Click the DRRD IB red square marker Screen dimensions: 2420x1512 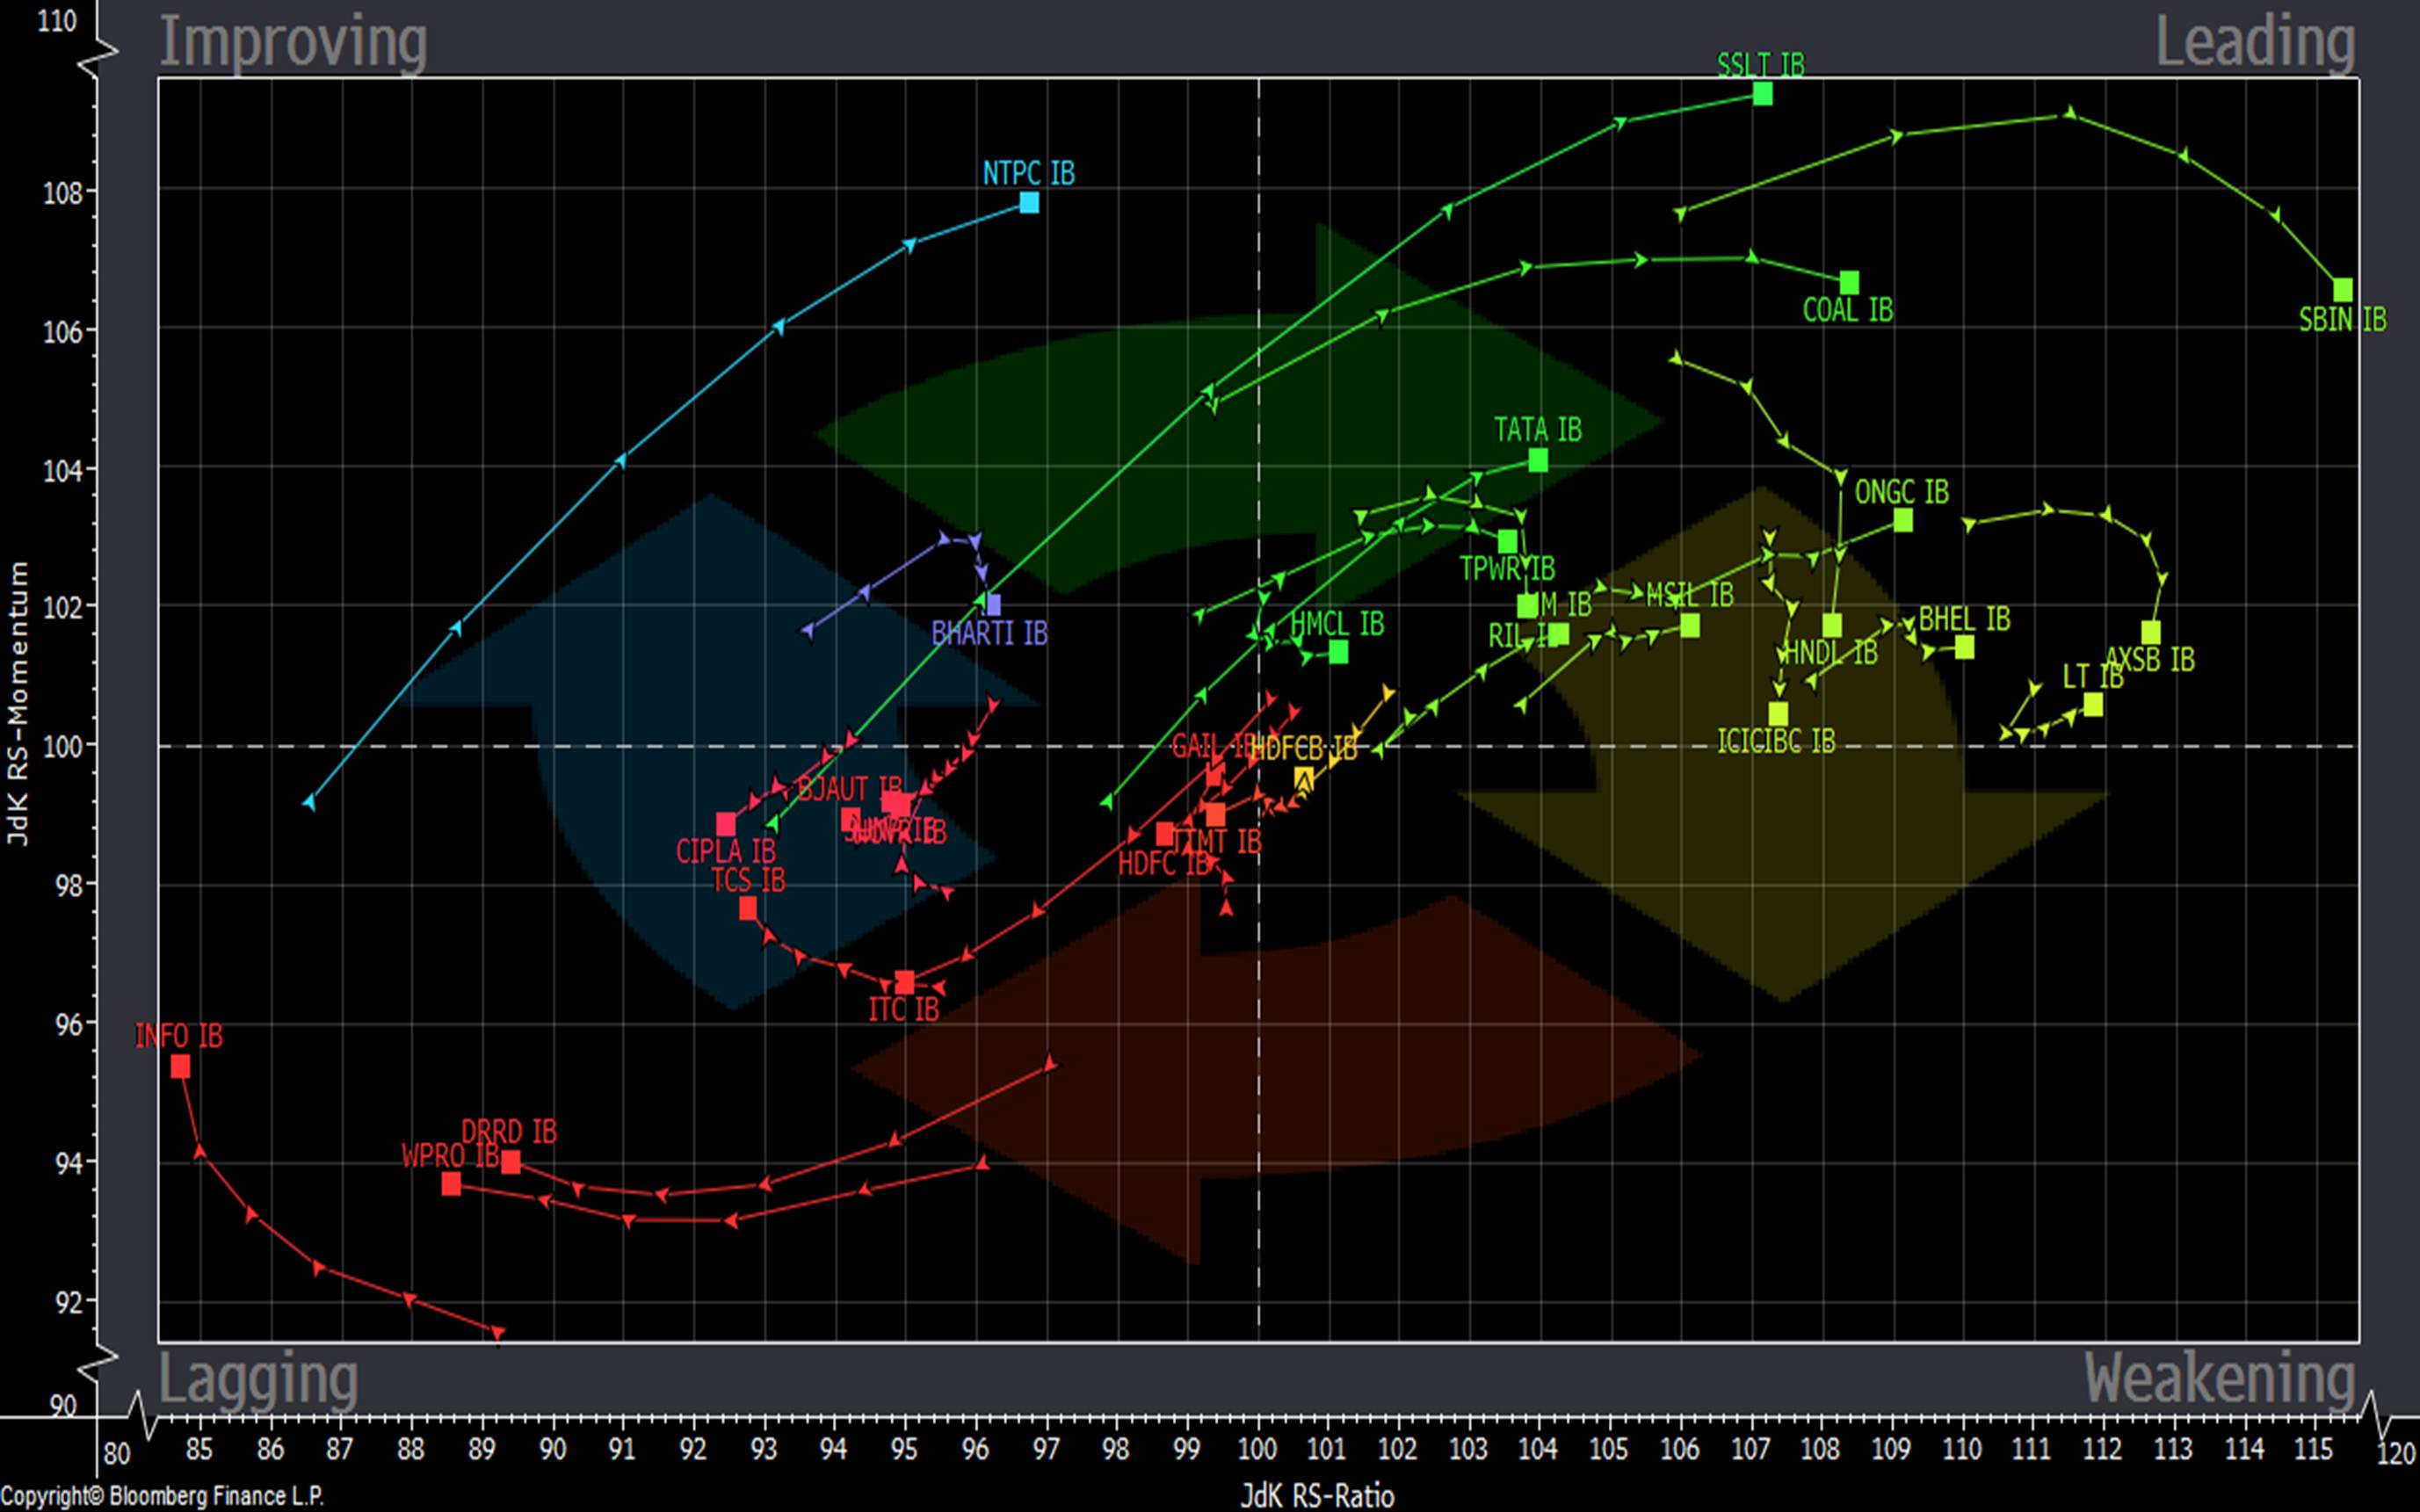510,1162
